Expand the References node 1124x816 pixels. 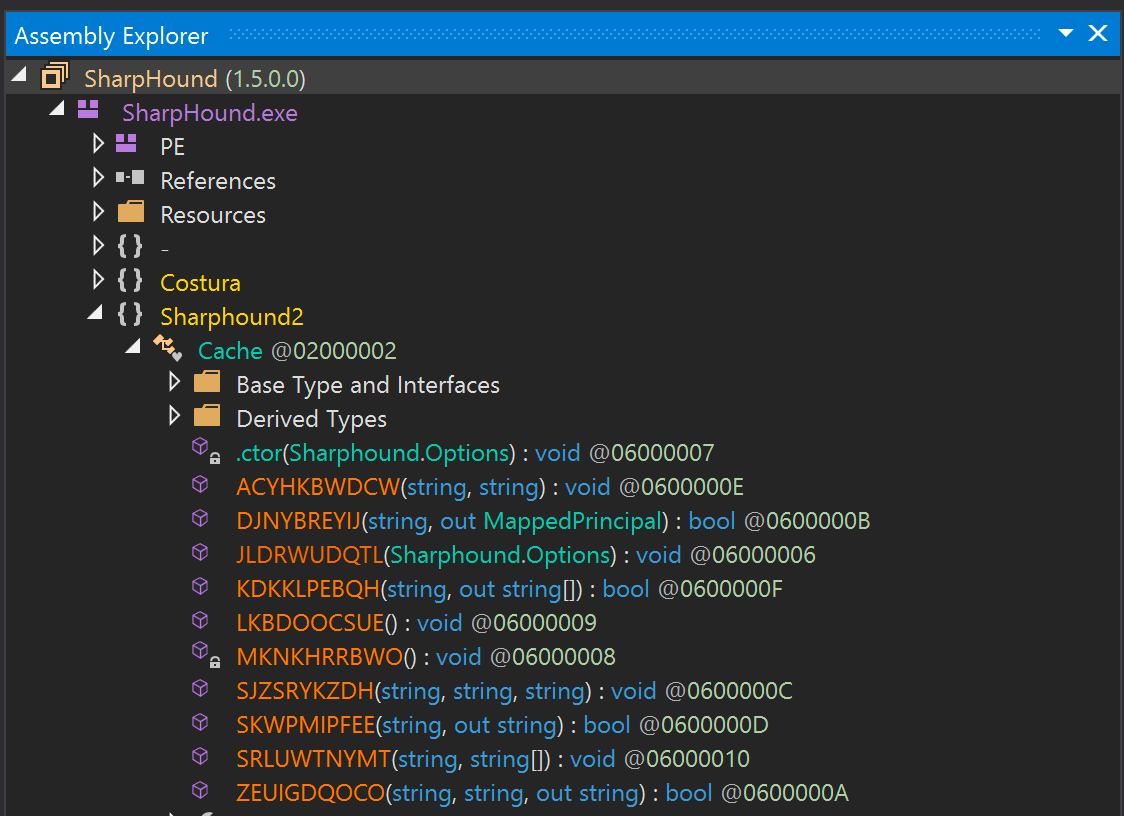click(98, 177)
